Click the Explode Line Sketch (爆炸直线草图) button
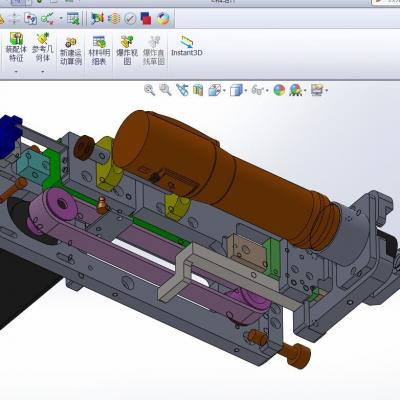 (x=154, y=50)
